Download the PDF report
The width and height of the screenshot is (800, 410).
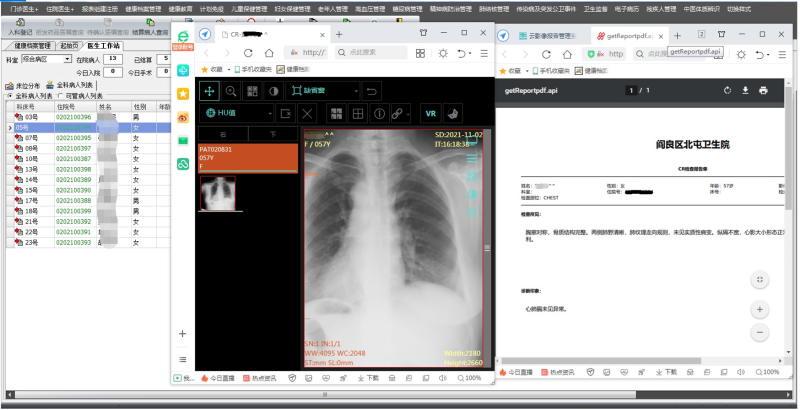point(745,91)
